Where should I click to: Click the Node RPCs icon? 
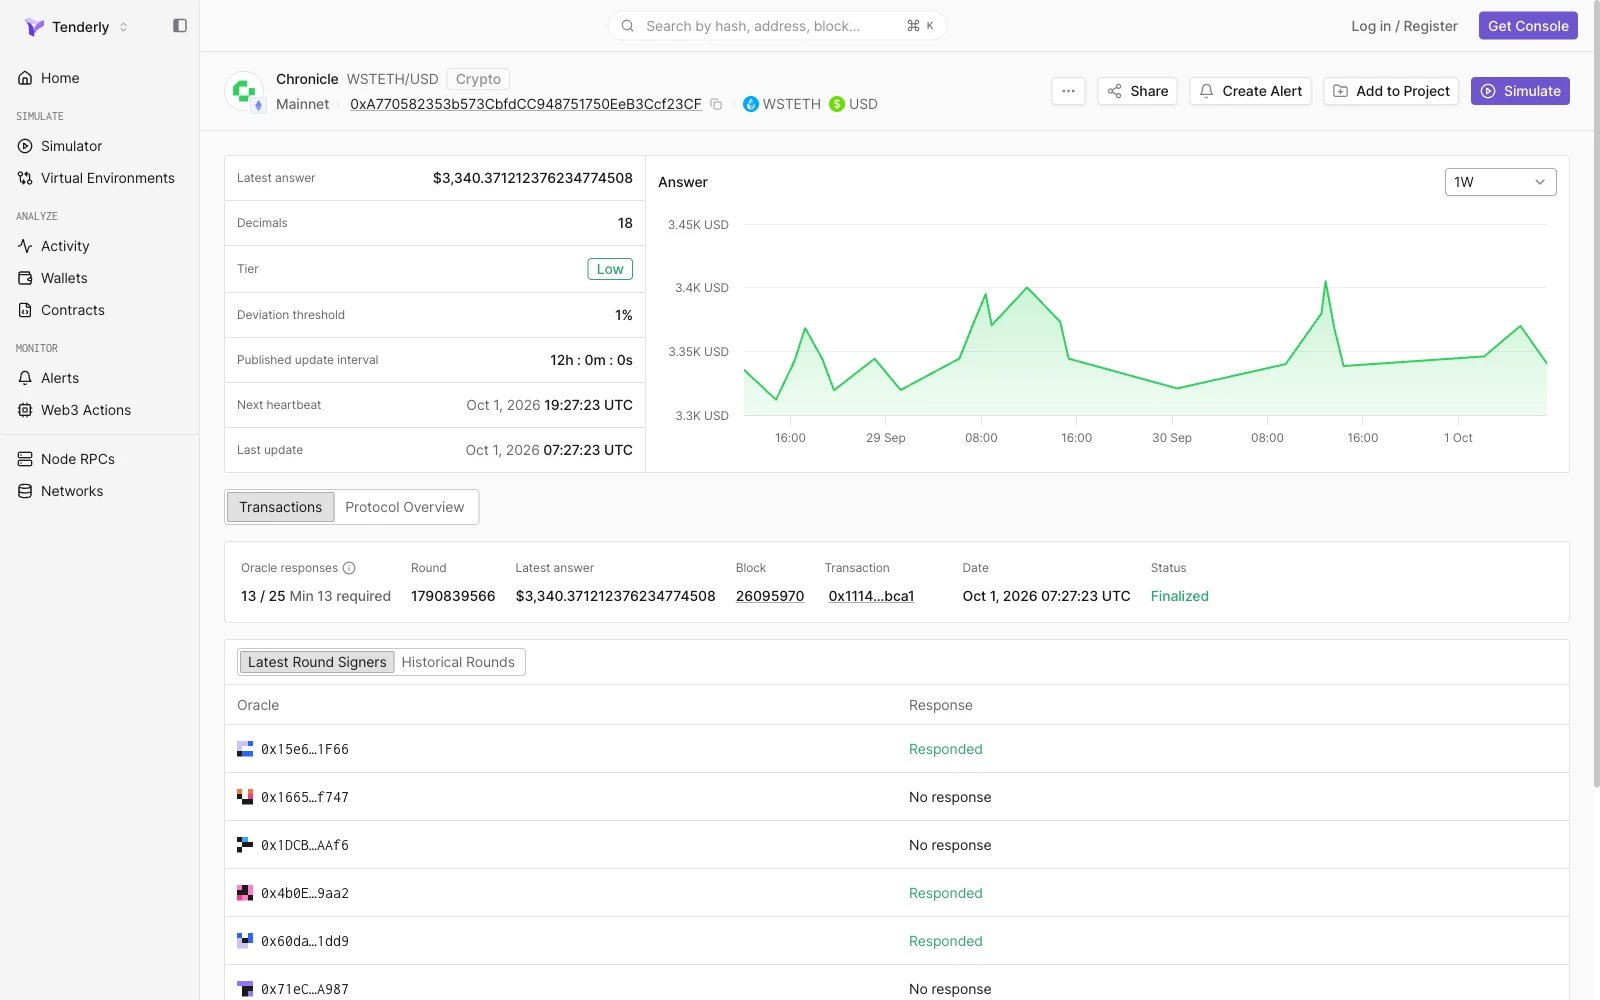[x=25, y=459]
